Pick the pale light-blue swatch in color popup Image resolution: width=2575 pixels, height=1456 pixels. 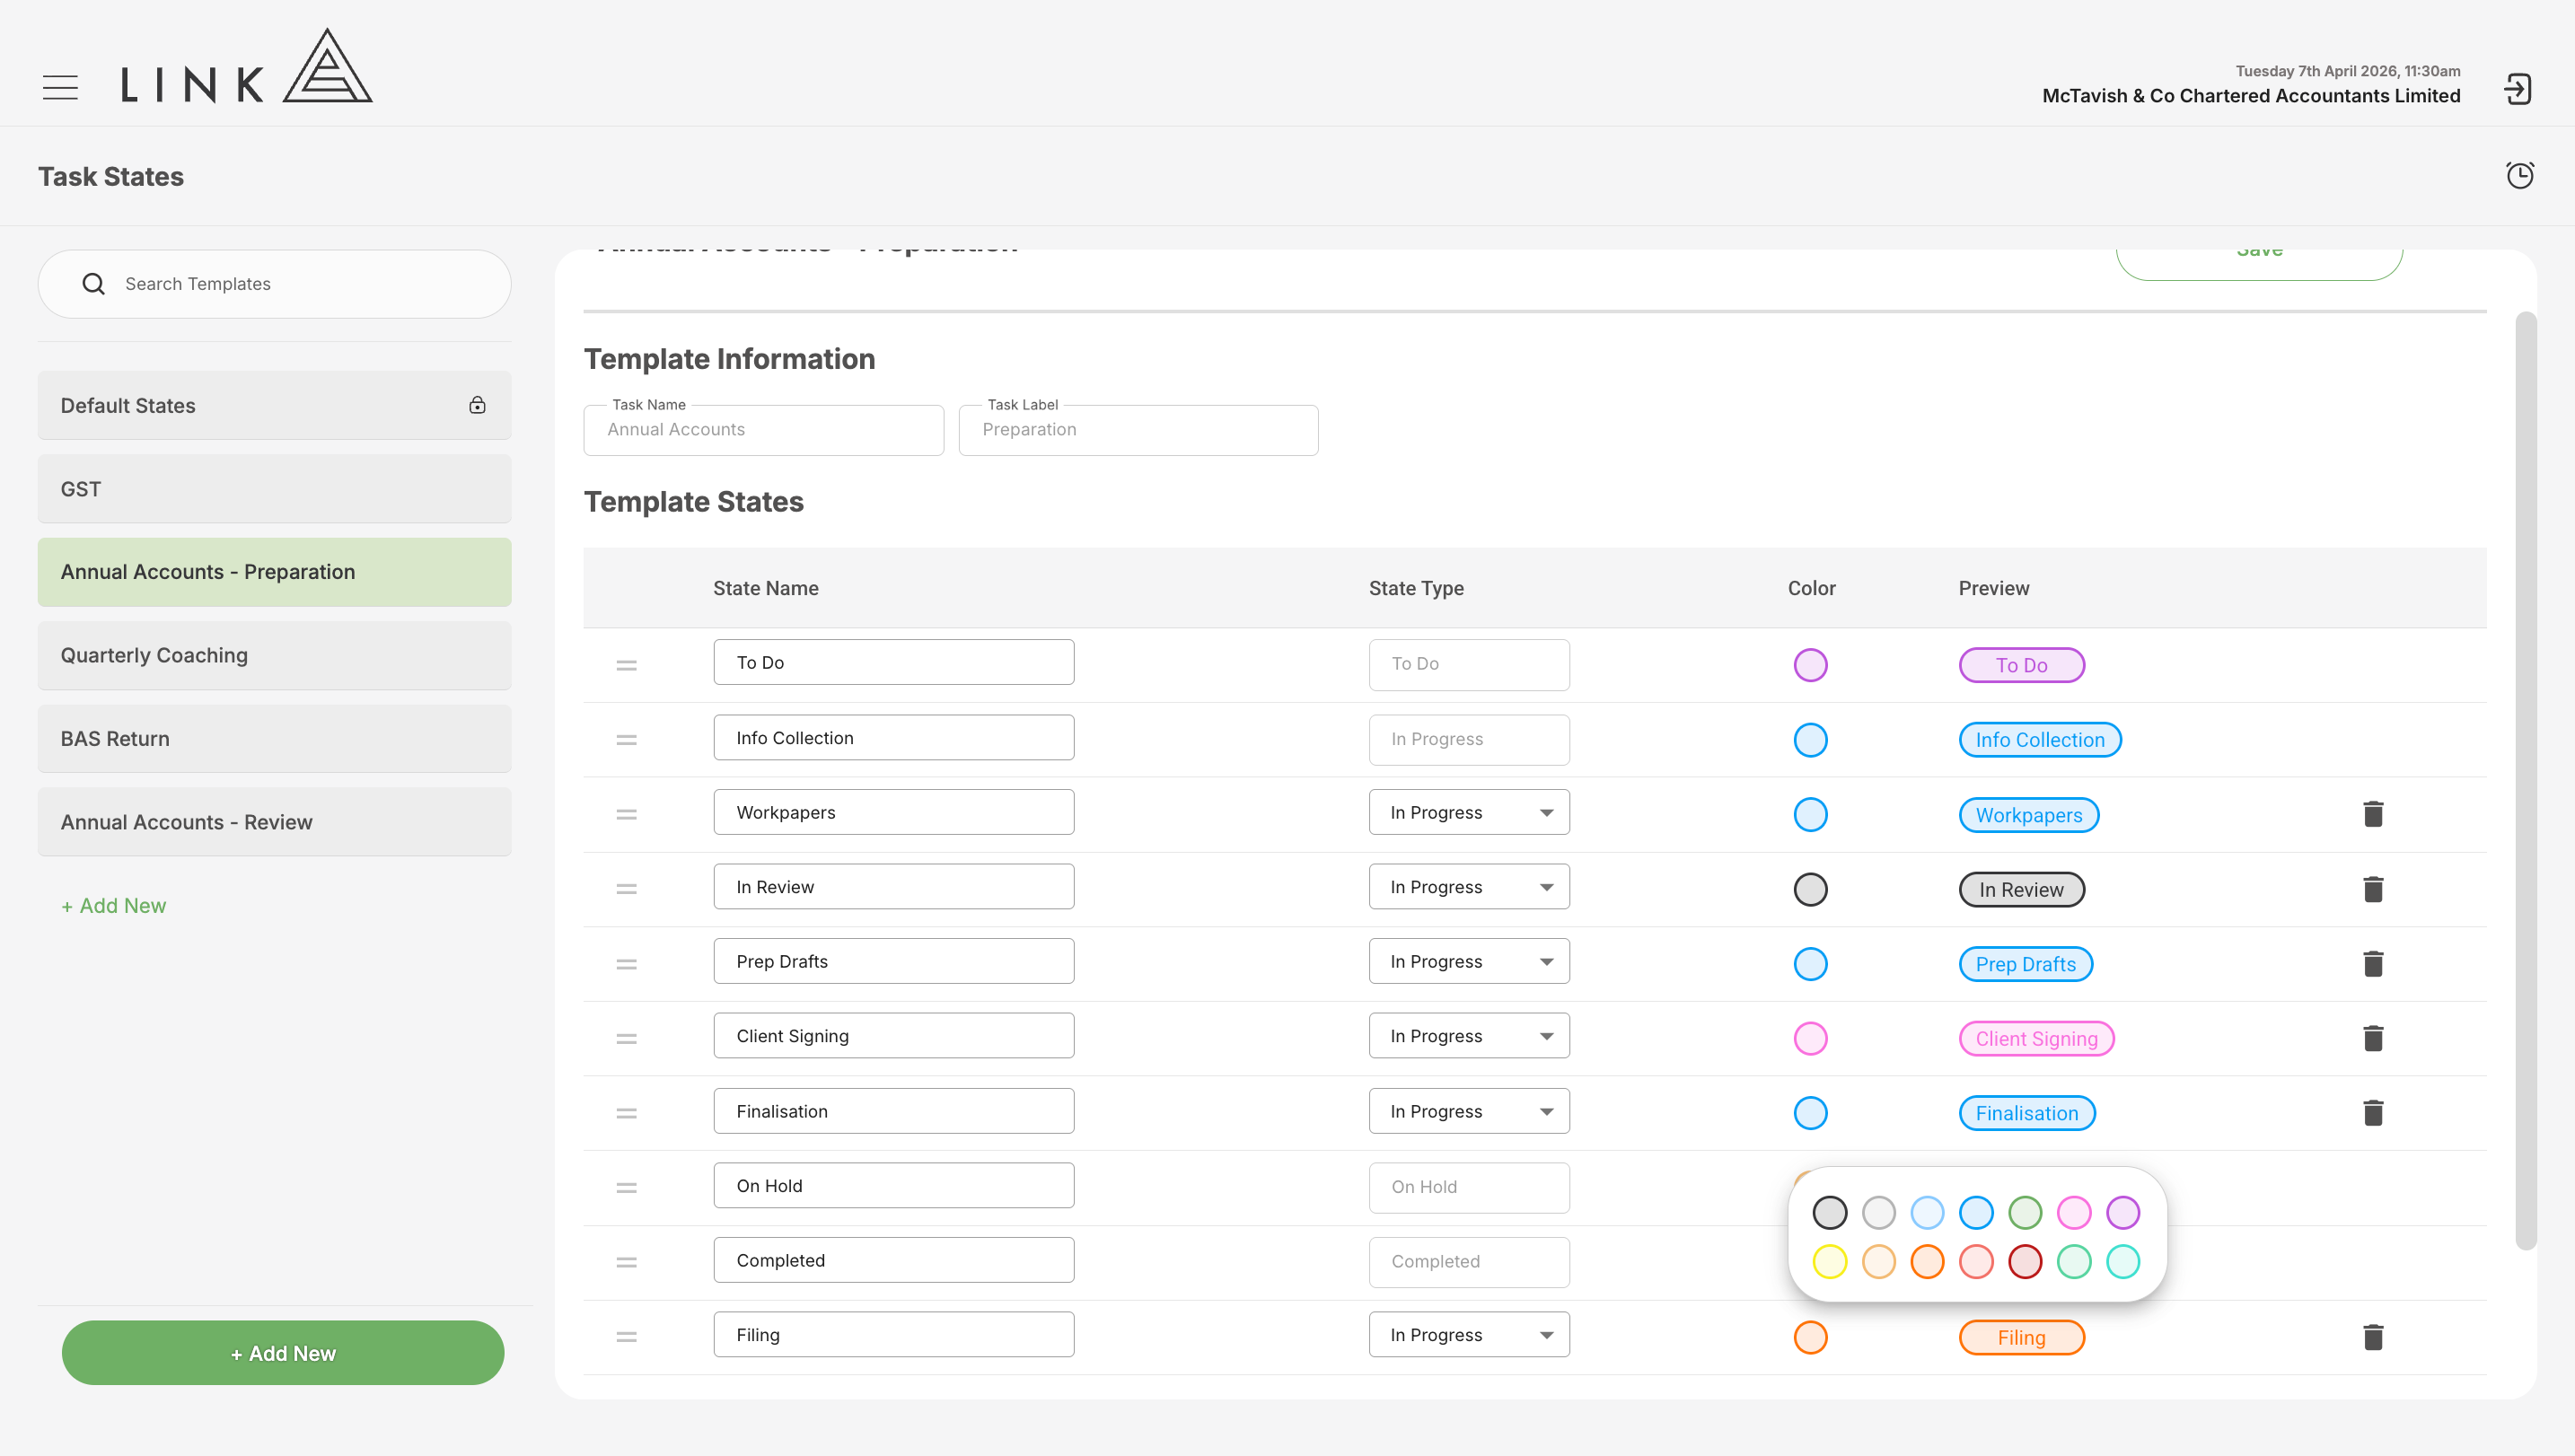(x=1927, y=1213)
